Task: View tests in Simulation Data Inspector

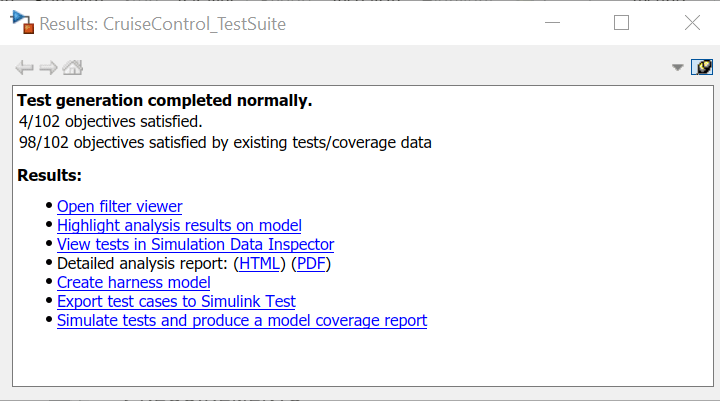Action: coord(195,244)
